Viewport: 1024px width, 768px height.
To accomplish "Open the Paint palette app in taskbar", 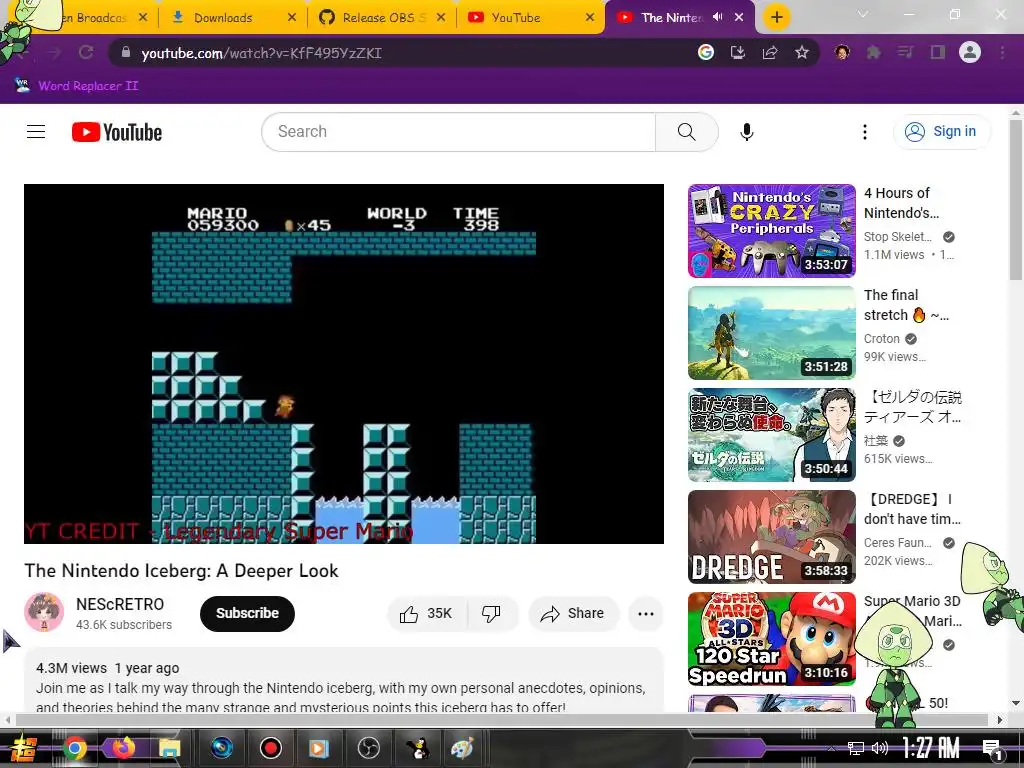I will tap(462, 748).
